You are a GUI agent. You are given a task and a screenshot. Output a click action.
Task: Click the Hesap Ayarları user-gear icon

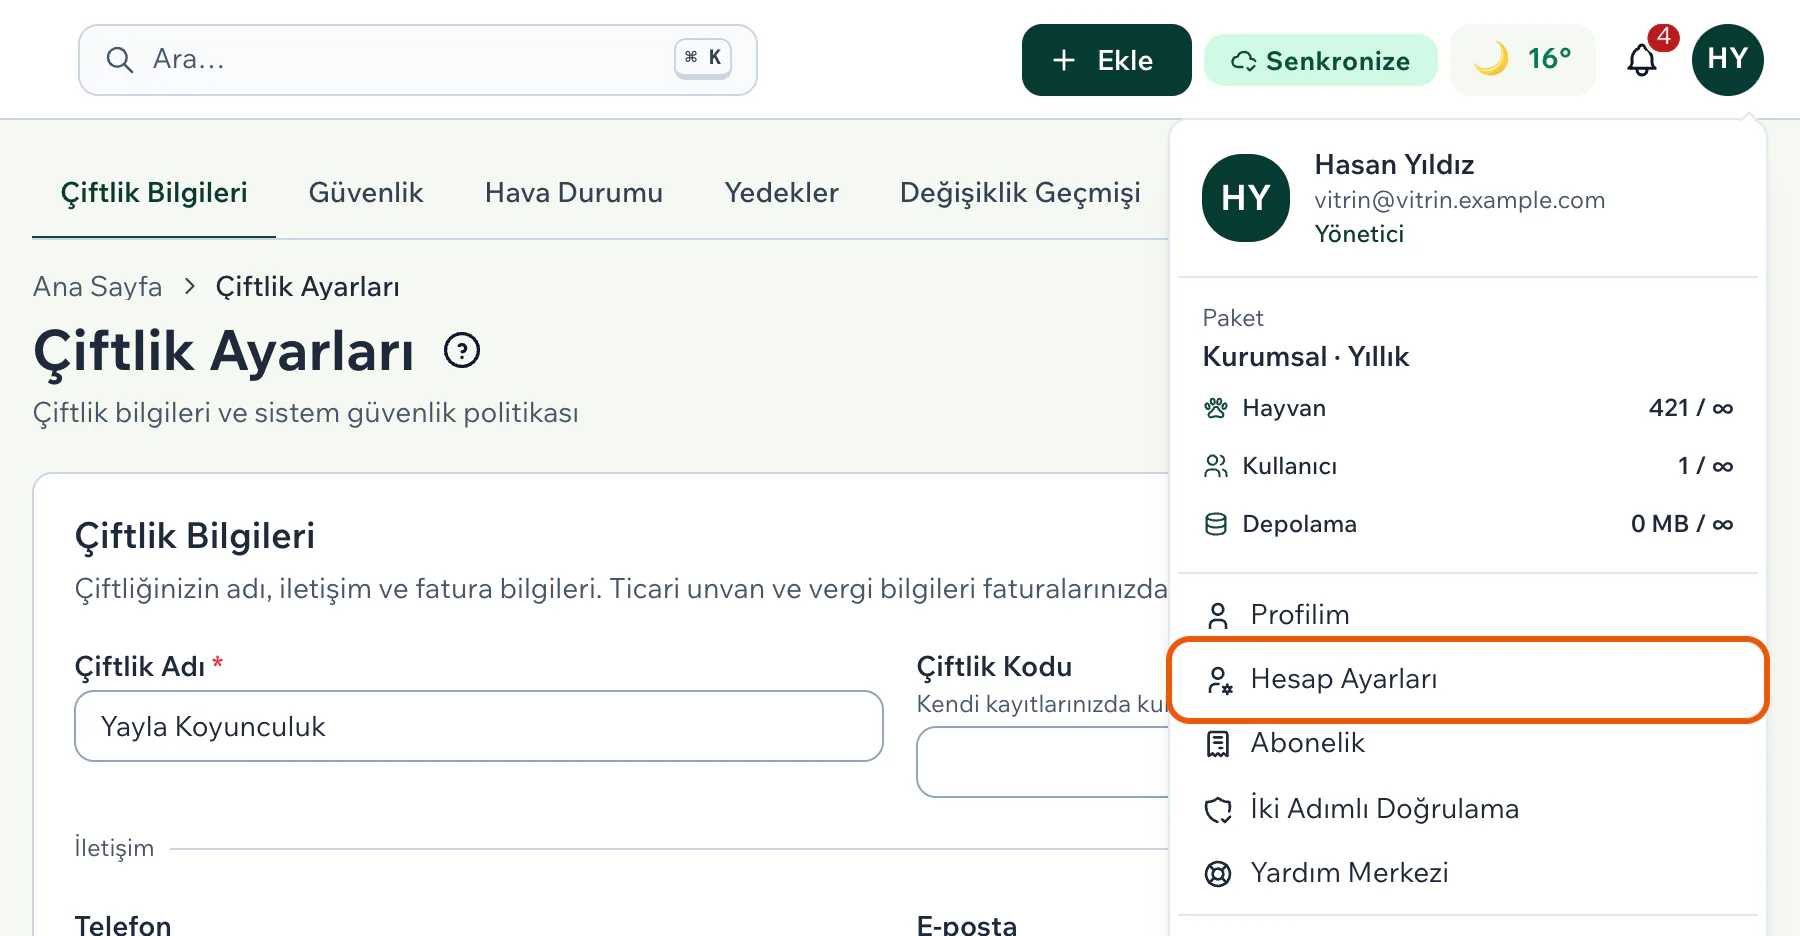pyautogui.click(x=1219, y=680)
